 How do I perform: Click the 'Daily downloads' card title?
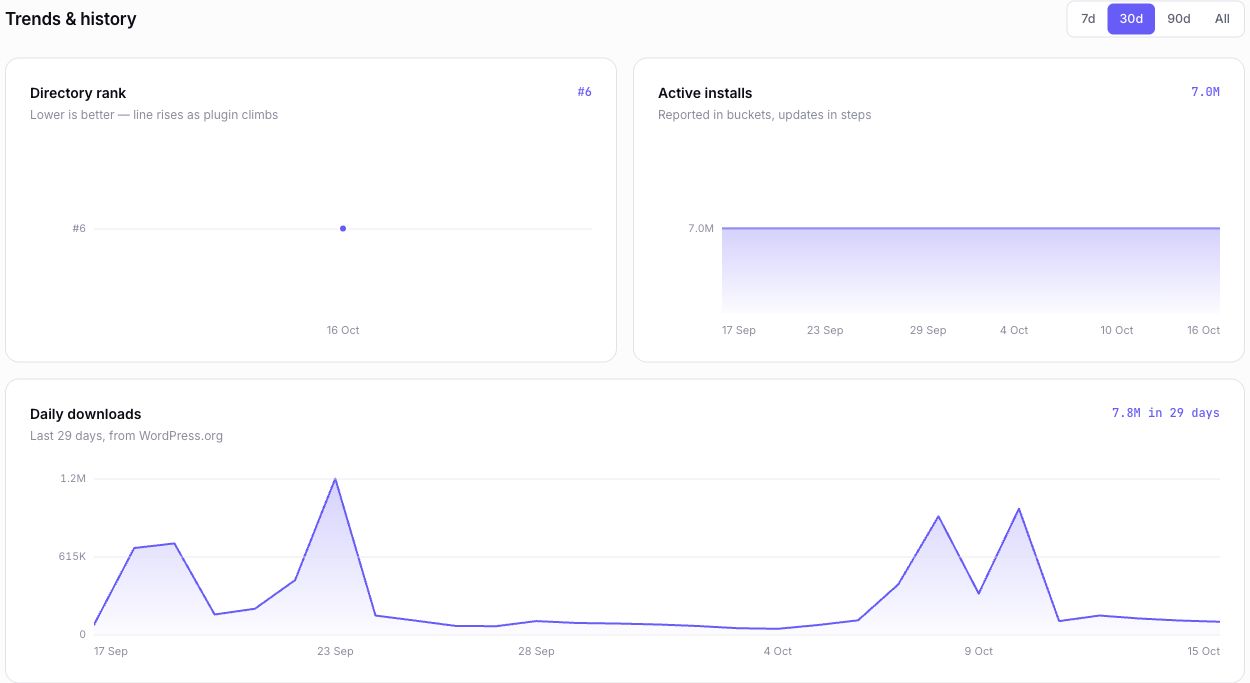[85, 414]
